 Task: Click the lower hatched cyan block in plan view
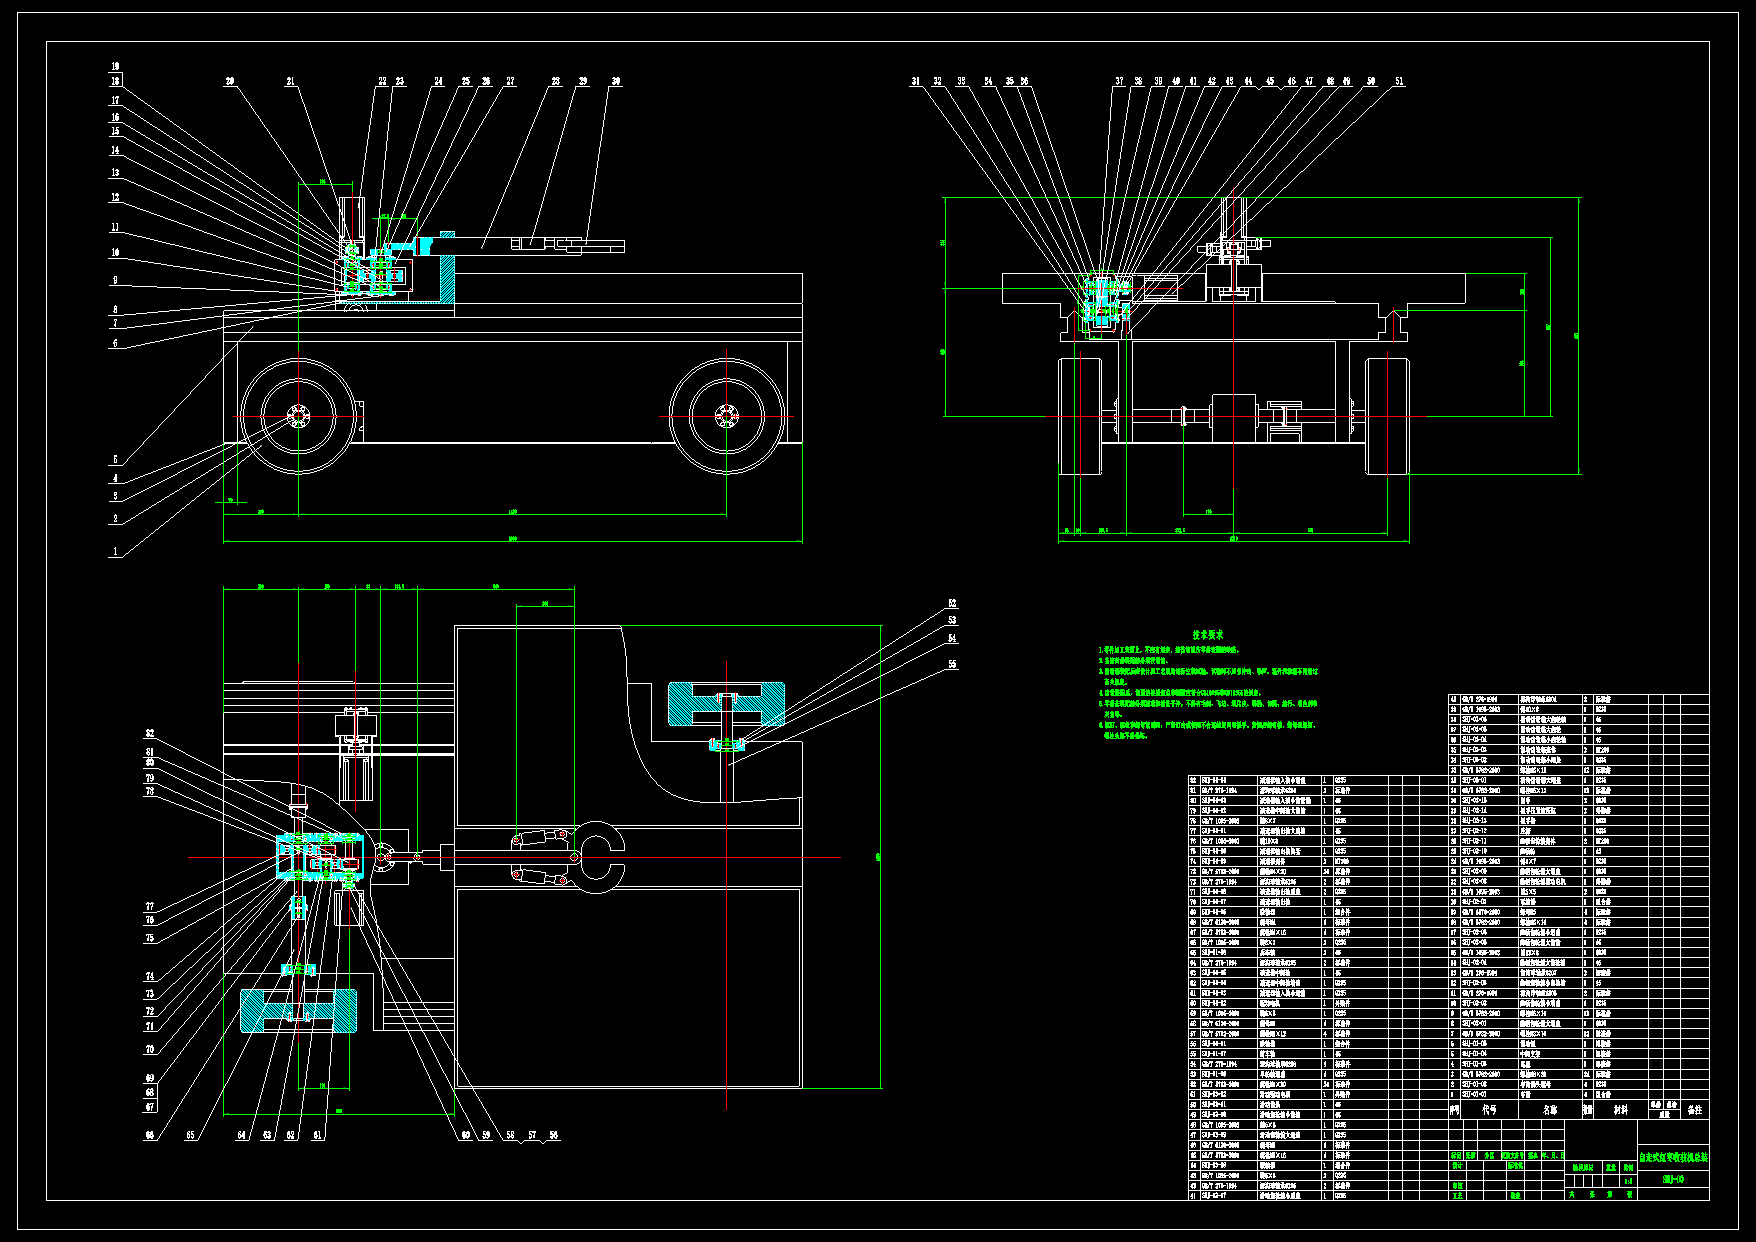[x=298, y=1012]
